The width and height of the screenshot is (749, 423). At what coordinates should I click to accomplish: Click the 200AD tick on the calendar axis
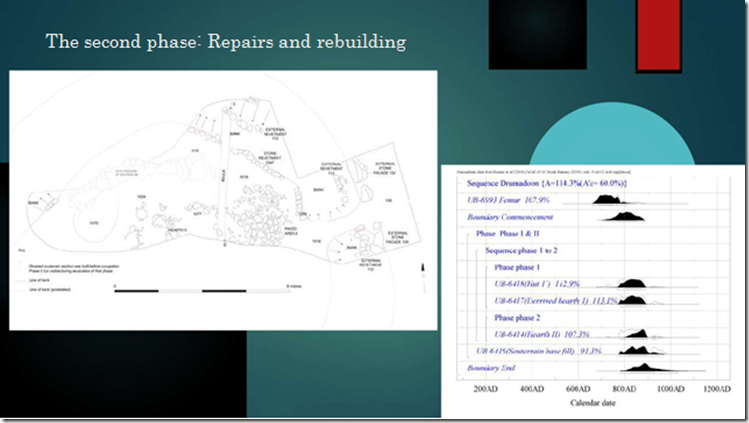click(x=485, y=389)
